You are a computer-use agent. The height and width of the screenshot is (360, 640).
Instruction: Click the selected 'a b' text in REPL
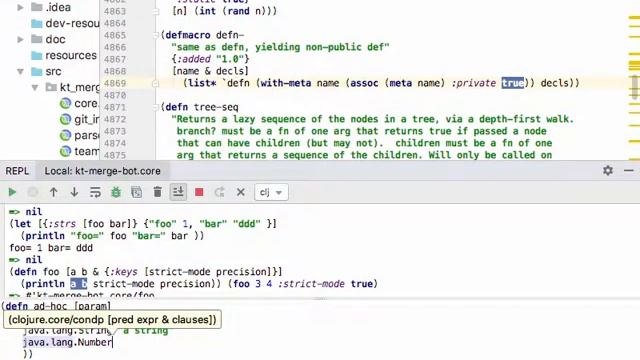pyautogui.click(x=79, y=284)
